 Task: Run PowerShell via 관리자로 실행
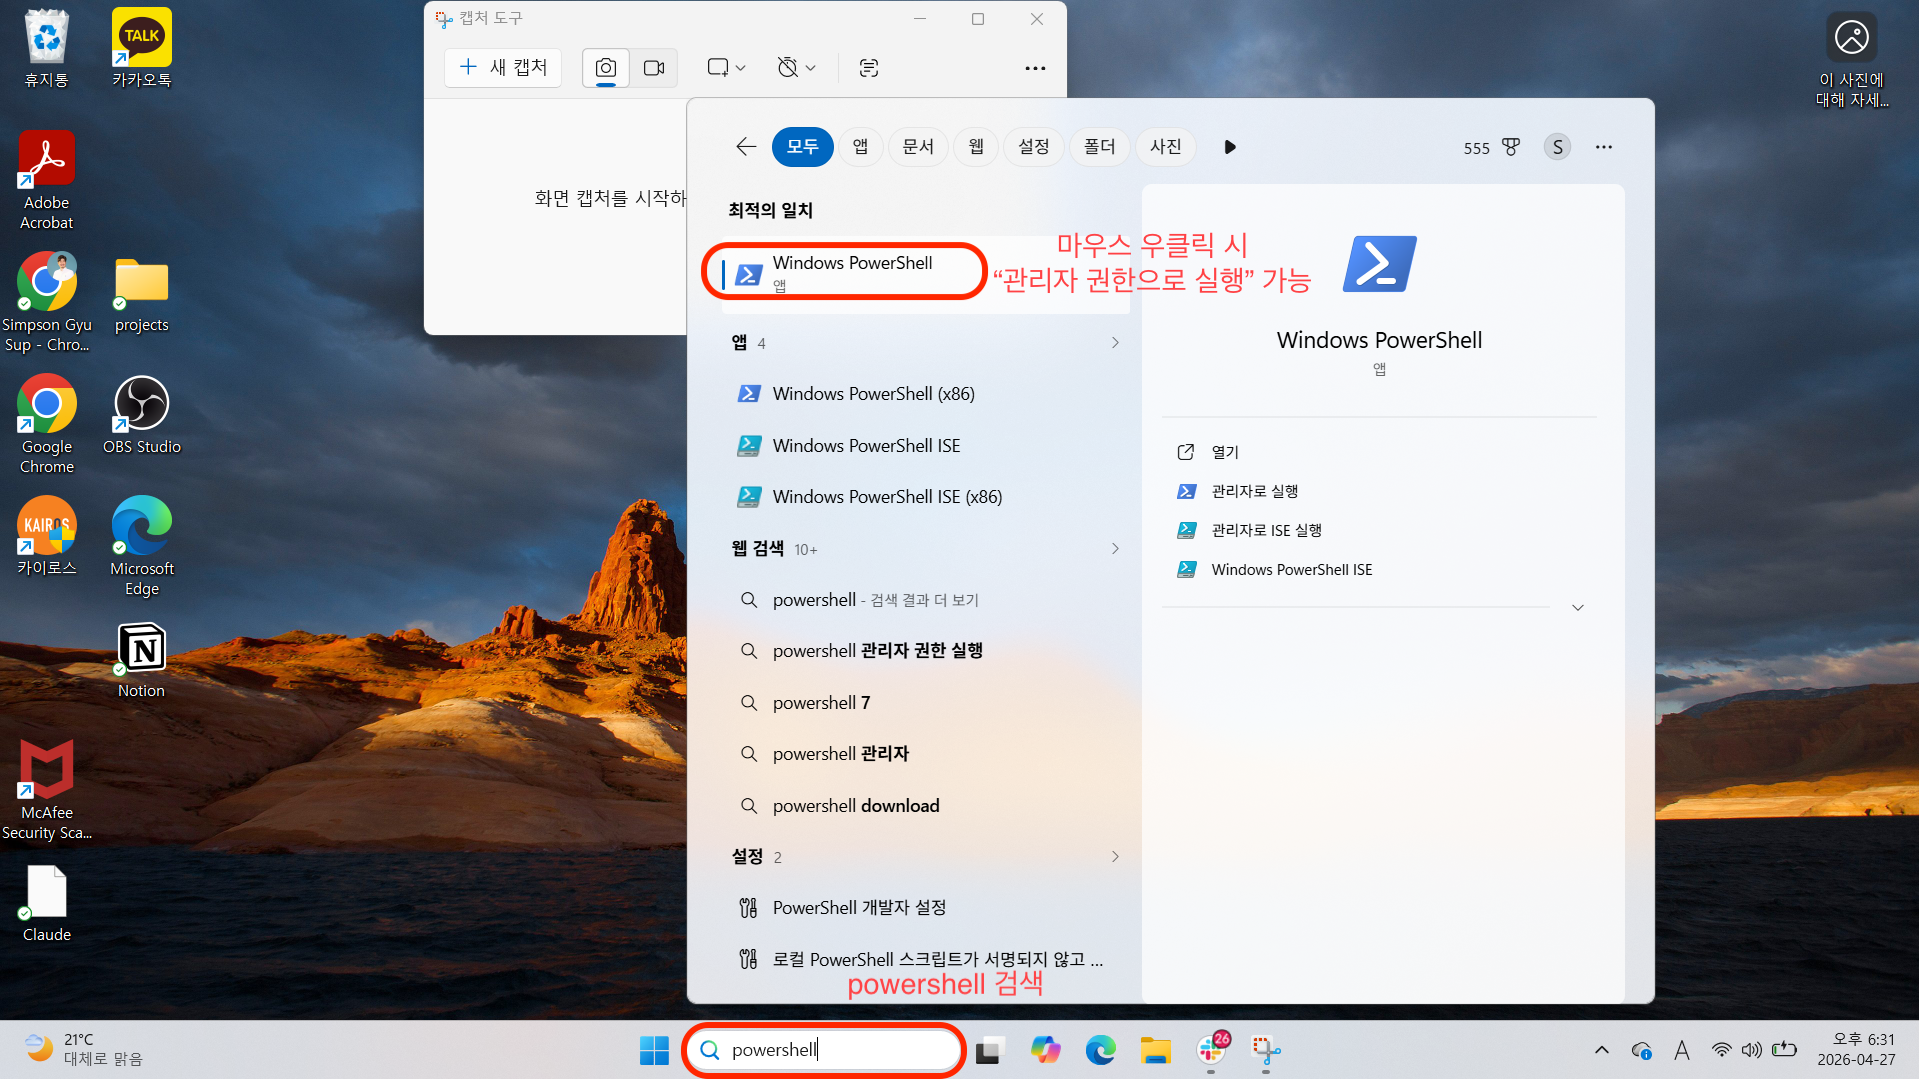1255,490
